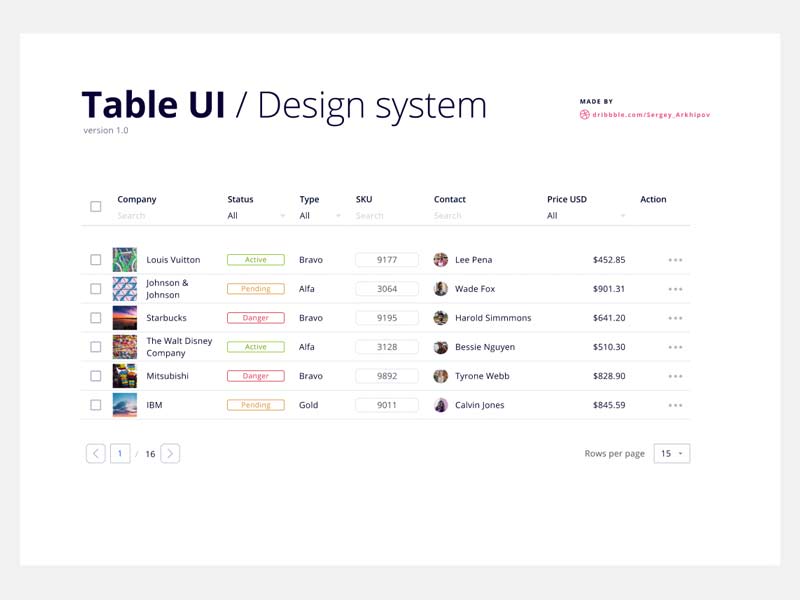800x600 pixels.
Task: Select The Walt Disney Company row checkbox
Action: 95,347
